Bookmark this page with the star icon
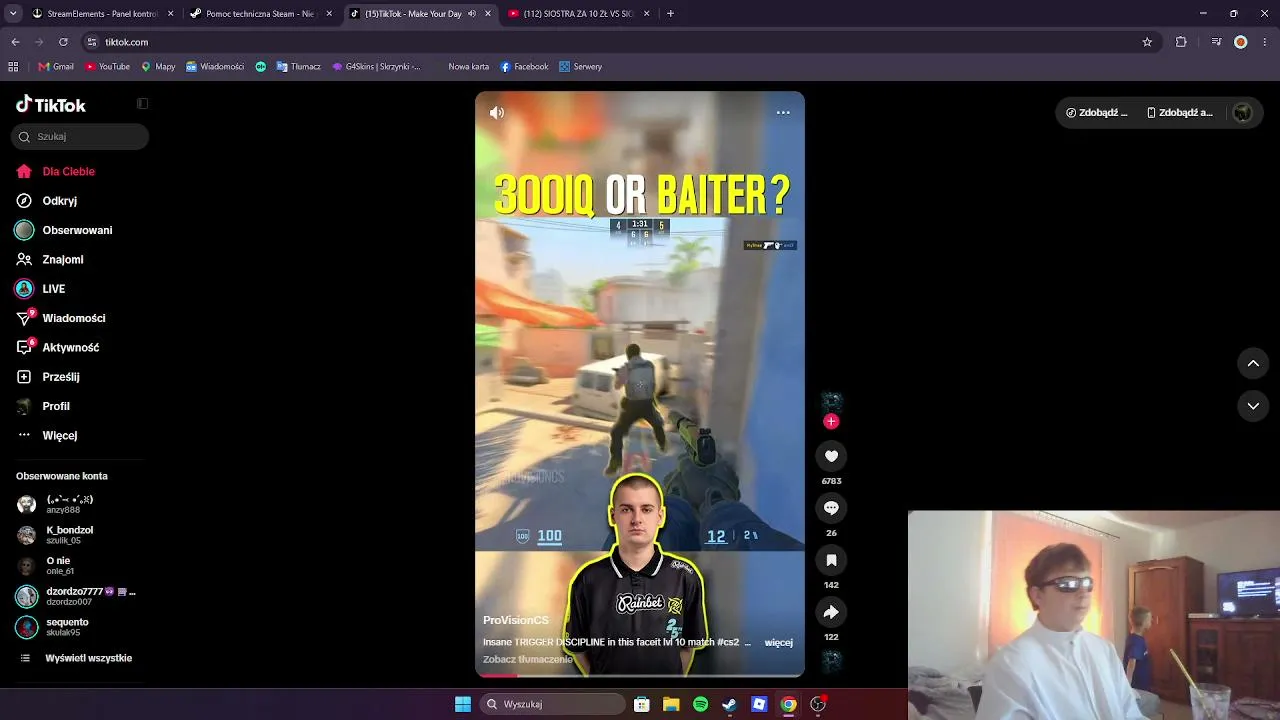Image resolution: width=1280 pixels, height=720 pixels. (1147, 42)
